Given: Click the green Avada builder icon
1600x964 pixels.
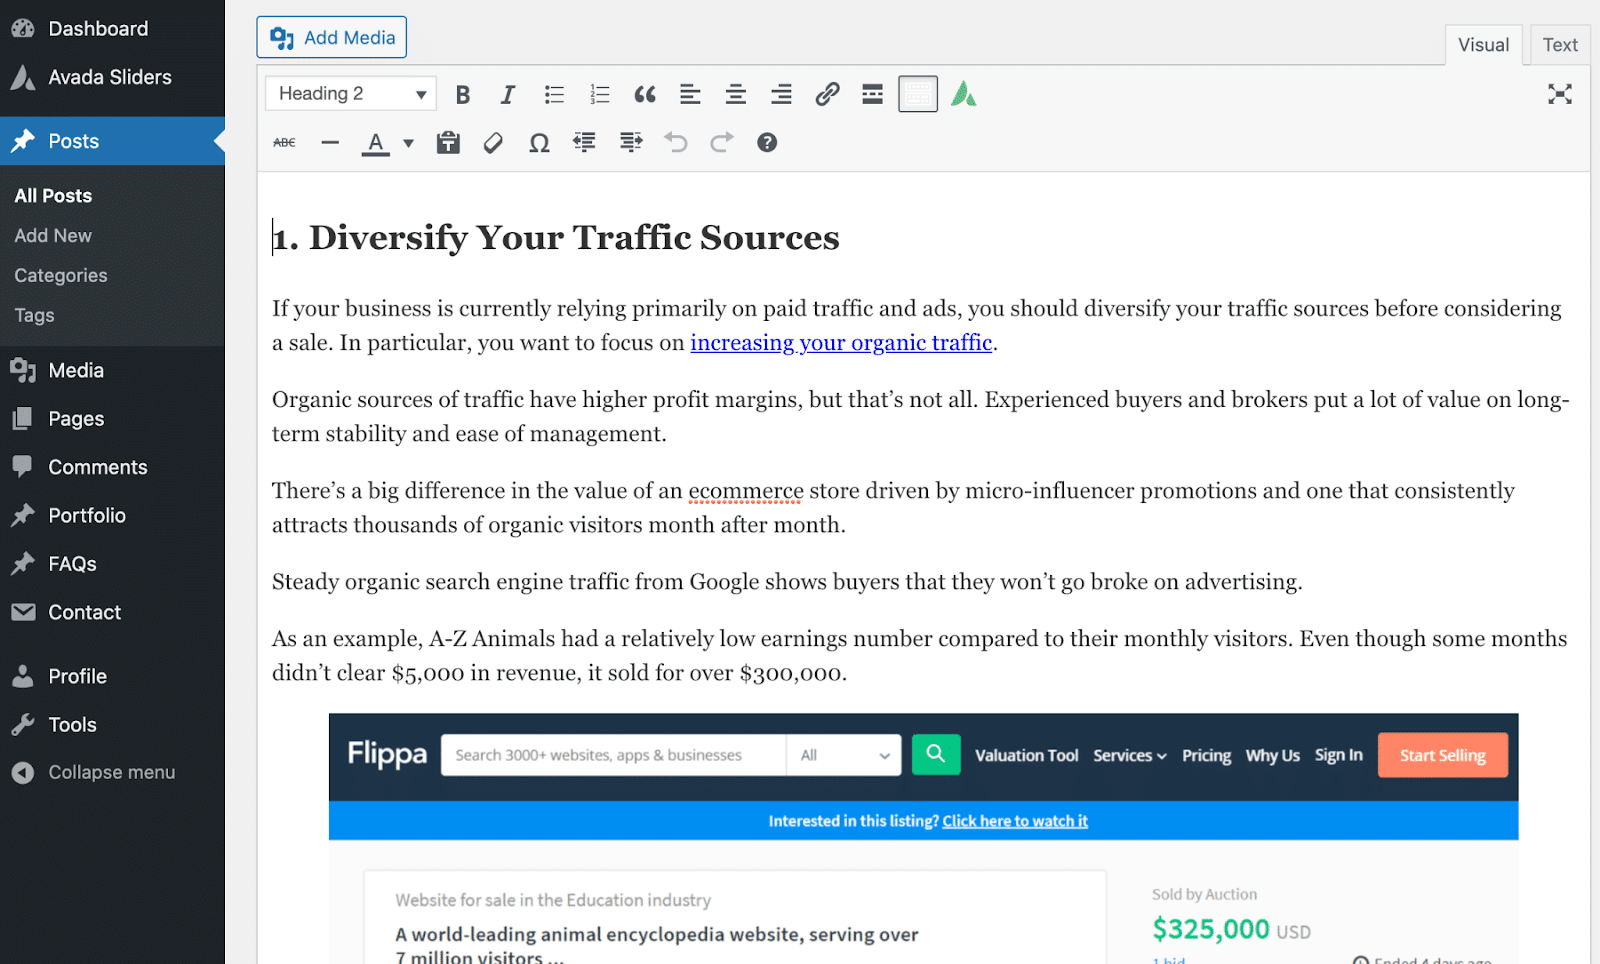Looking at the screenshot, I should [x=962, y=93].
